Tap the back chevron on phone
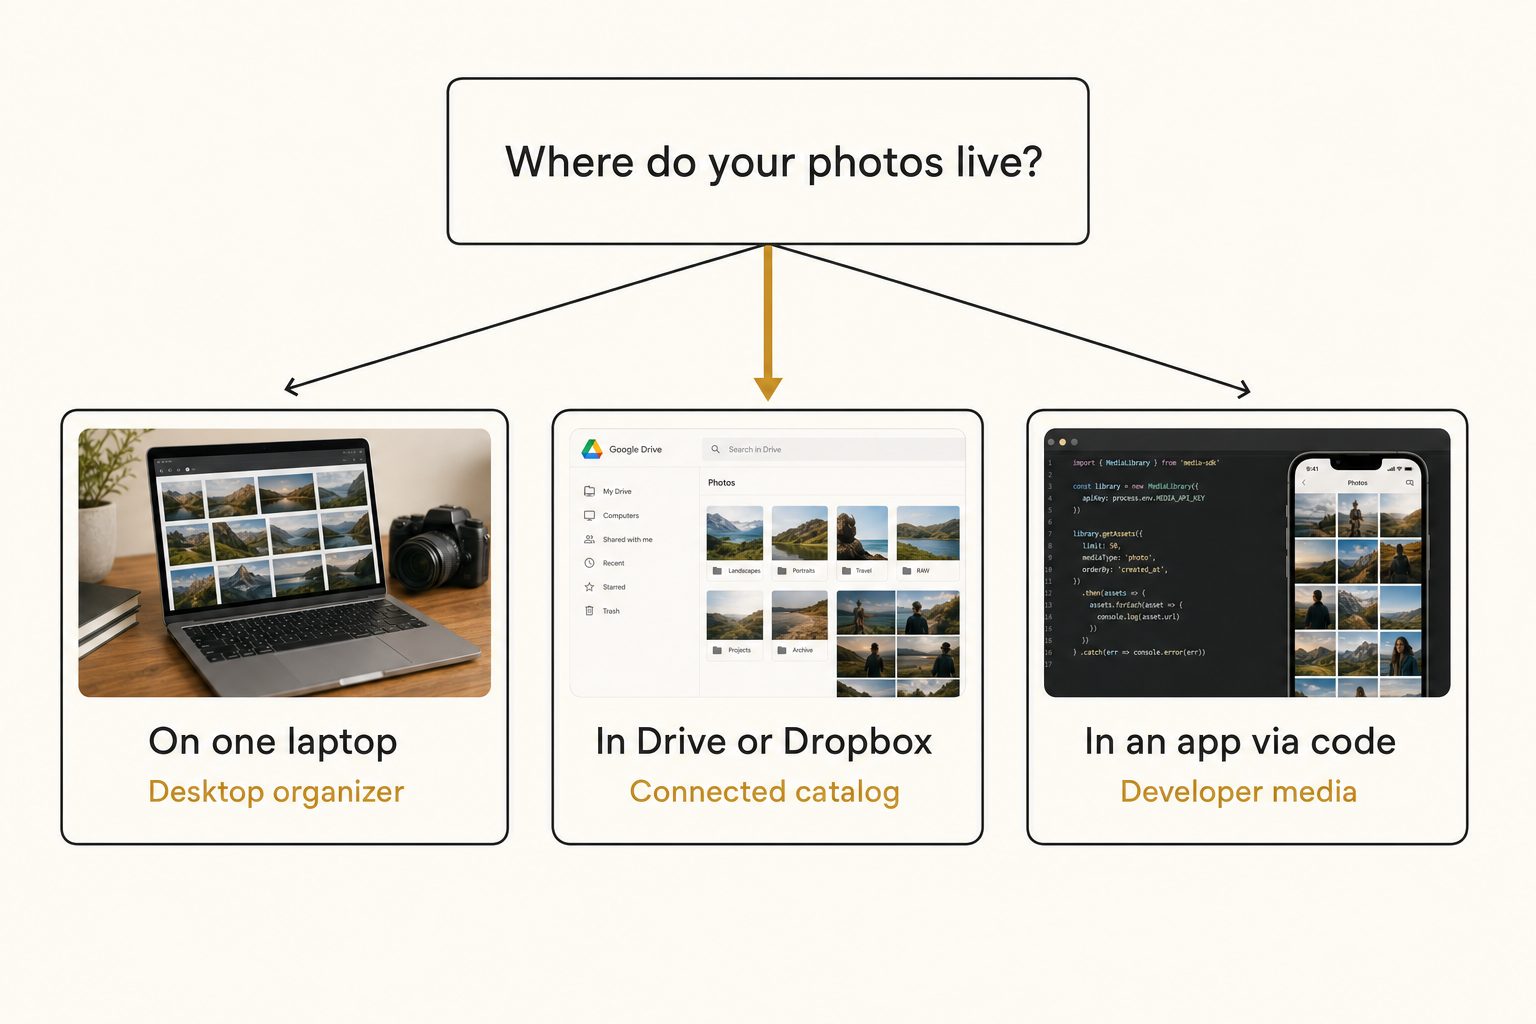1536x1024 pixels. (1304, 483)
